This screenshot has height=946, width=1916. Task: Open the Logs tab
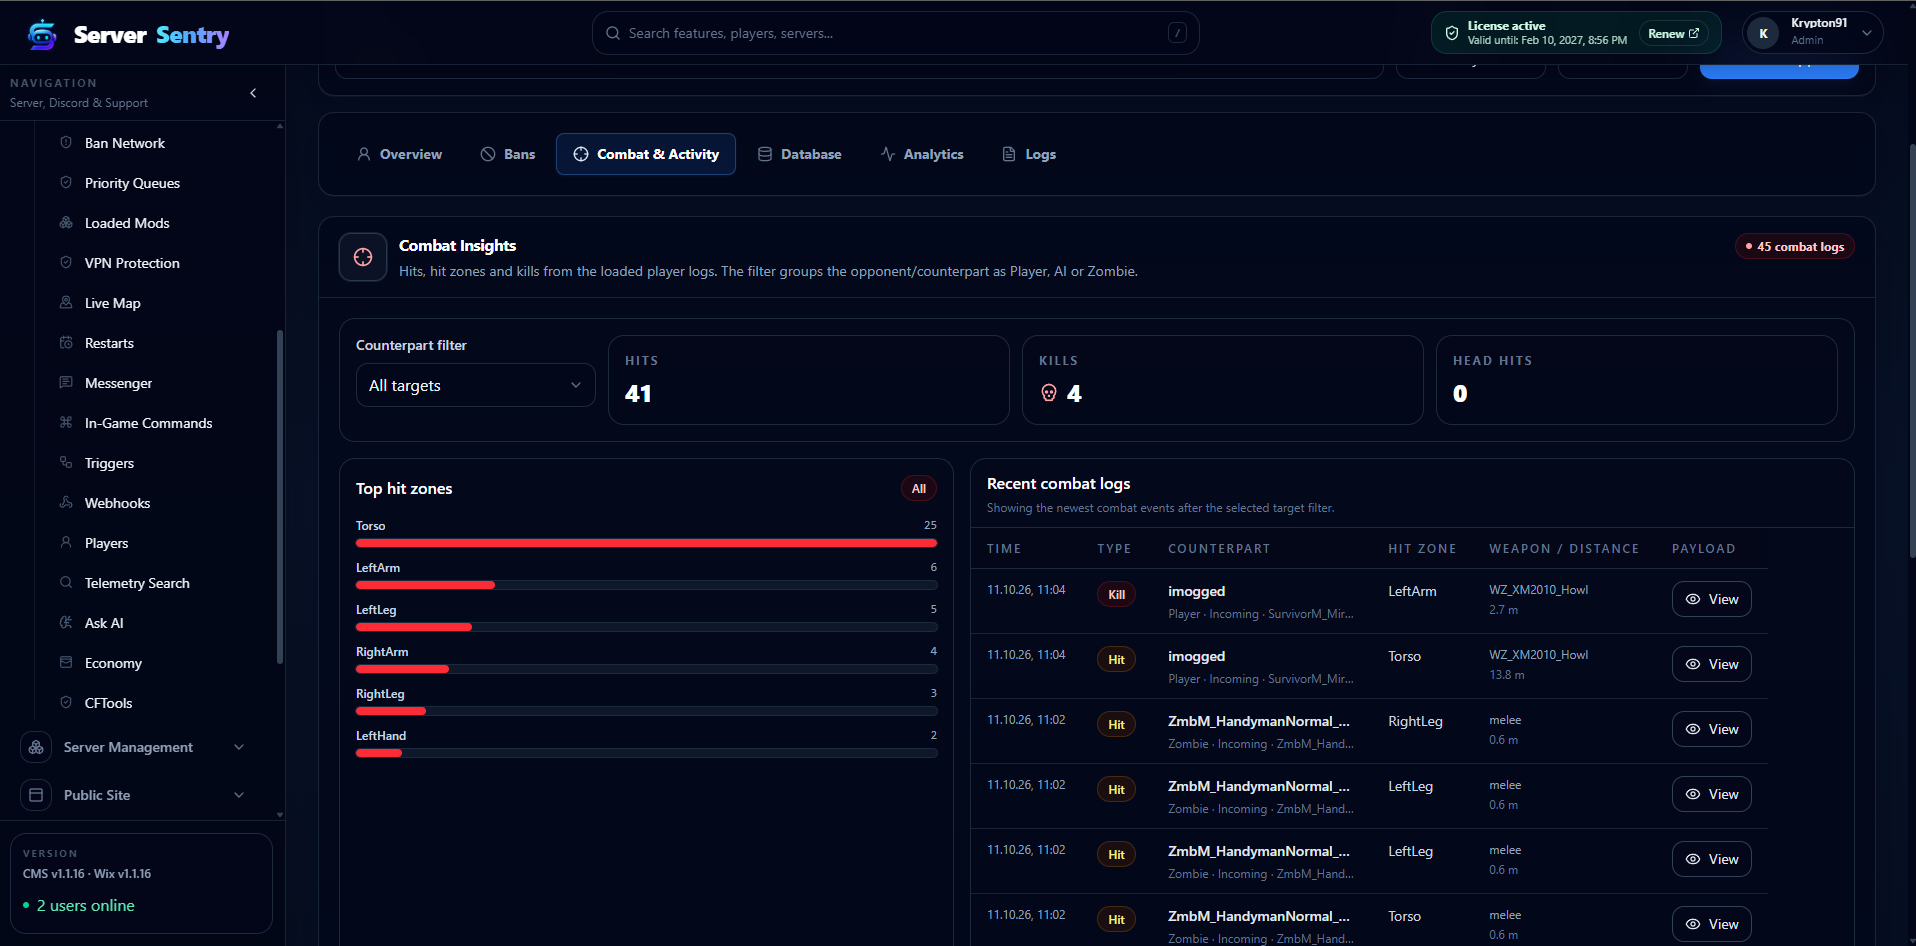[x=1029, y=154]
